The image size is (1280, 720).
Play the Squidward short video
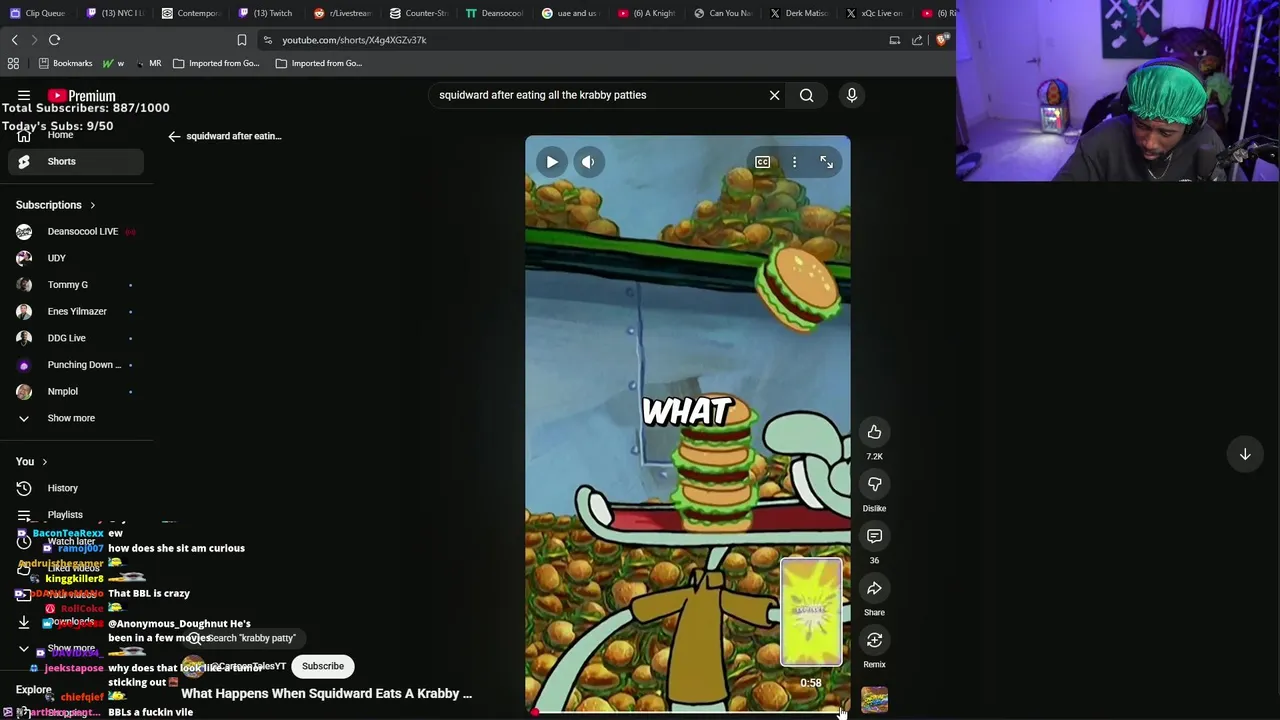[x=551, y=162]
